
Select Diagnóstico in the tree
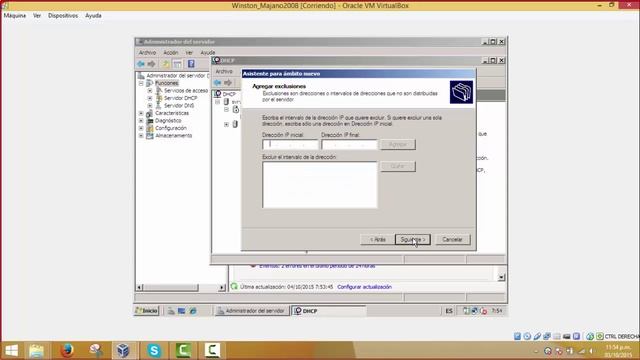[168, 120]
